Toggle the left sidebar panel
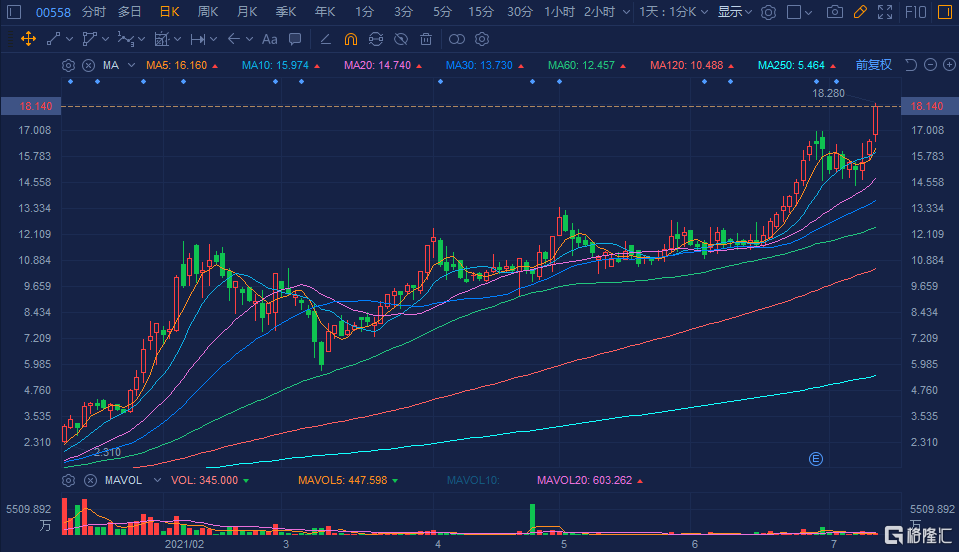The width and height of the screenshot is (959, 552). tap(13, 12)
